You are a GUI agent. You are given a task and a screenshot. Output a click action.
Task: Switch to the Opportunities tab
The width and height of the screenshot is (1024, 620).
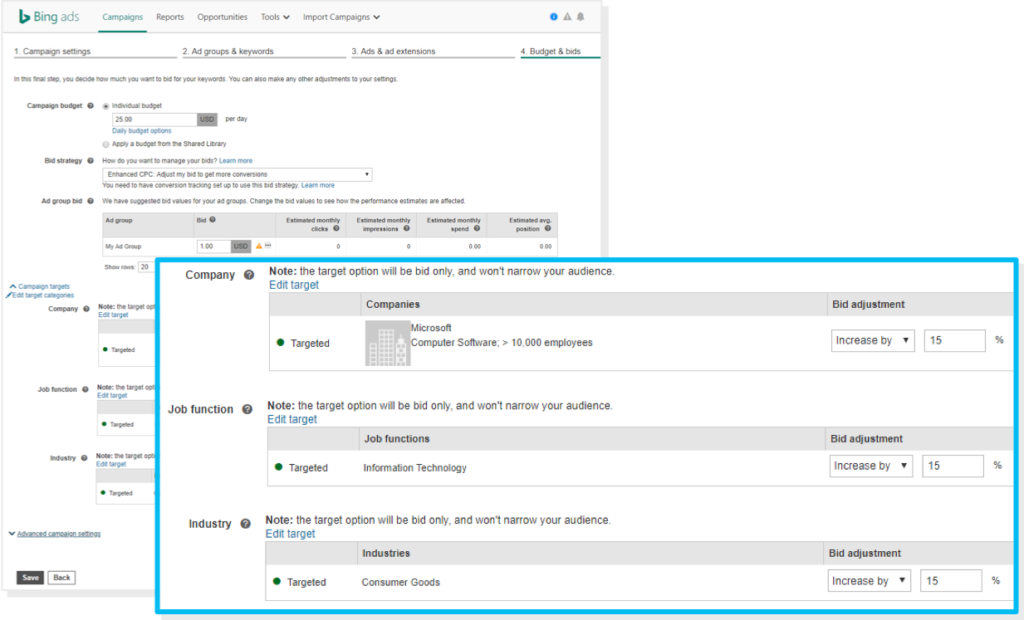[222, 17]
